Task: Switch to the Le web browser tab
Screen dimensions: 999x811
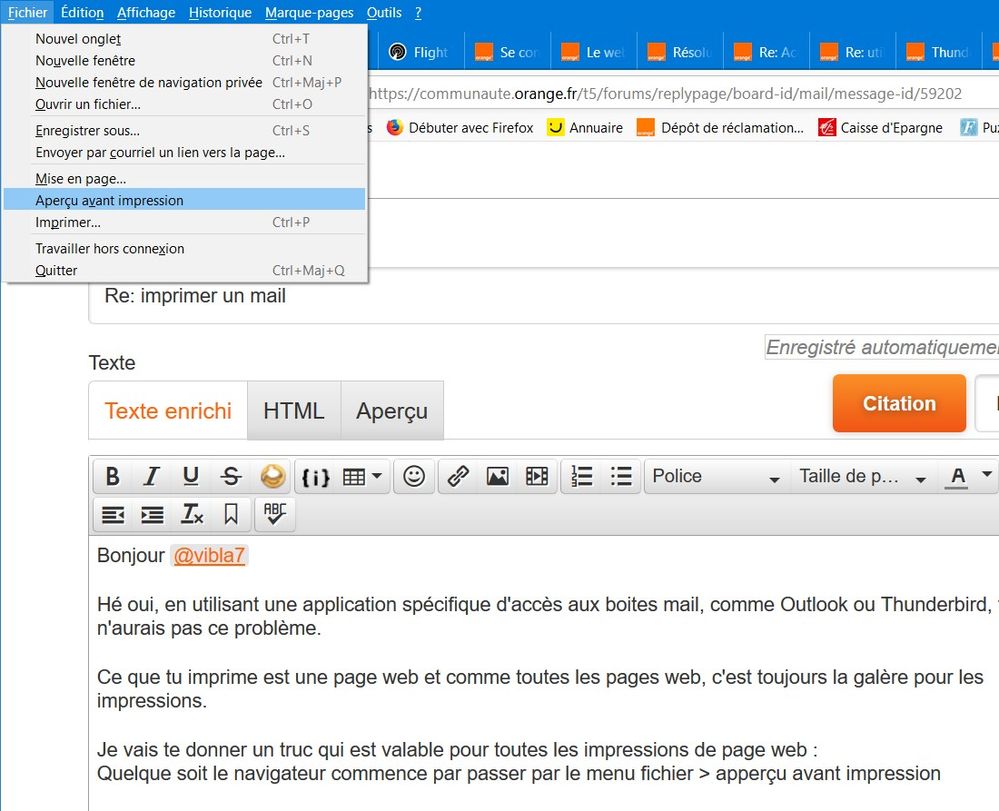Action: [594, 52]
